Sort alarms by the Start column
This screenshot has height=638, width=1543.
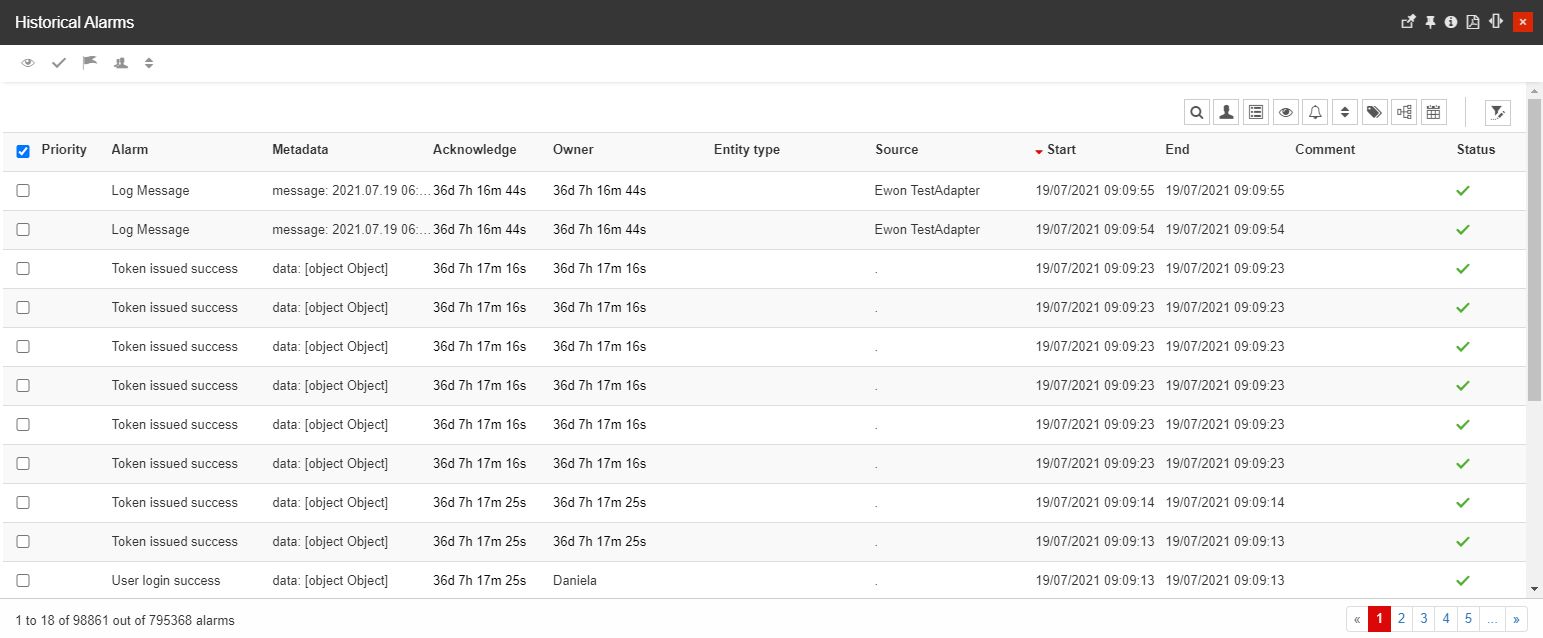[x=1061, y=150]
